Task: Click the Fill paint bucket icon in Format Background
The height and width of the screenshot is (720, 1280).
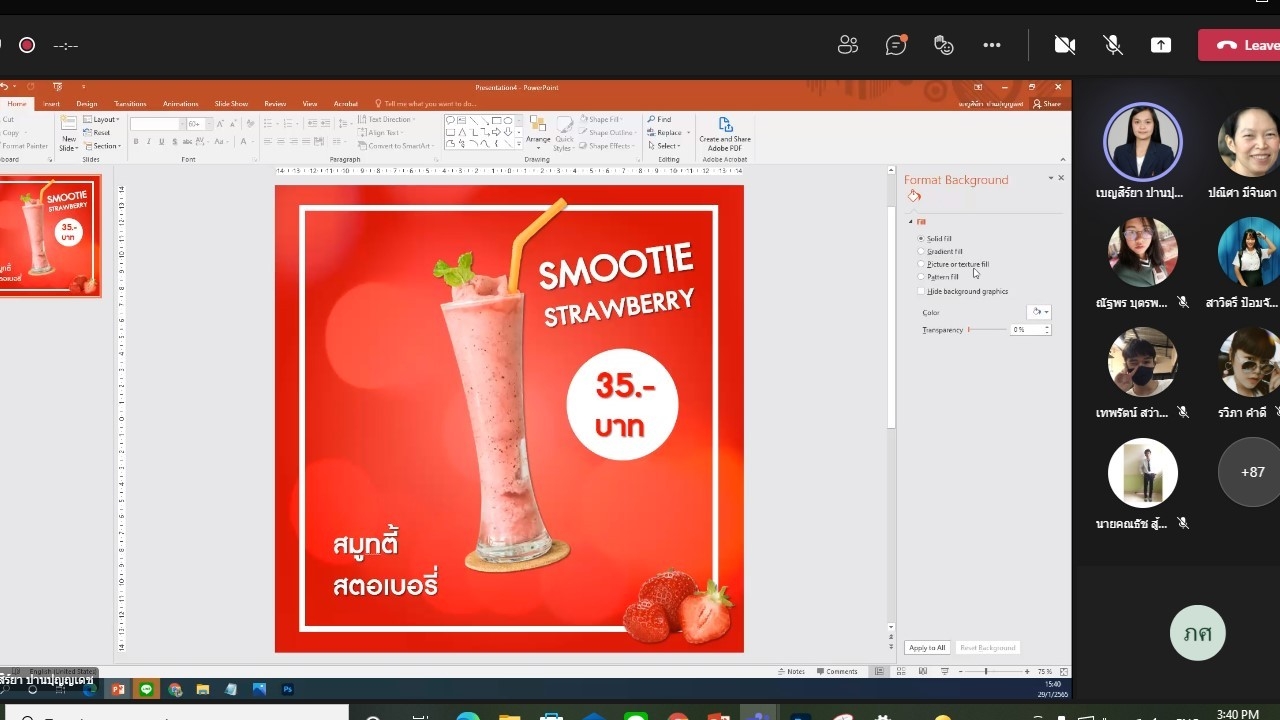Action: click(x=914, y=196)
